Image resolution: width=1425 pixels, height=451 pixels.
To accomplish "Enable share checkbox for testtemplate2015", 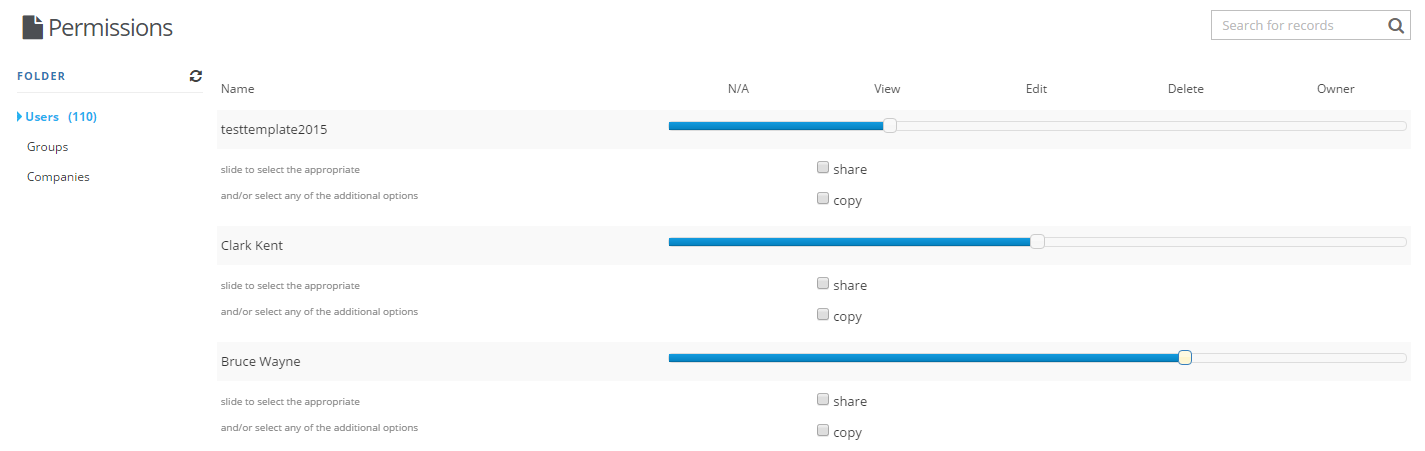I will pos(823,167).
